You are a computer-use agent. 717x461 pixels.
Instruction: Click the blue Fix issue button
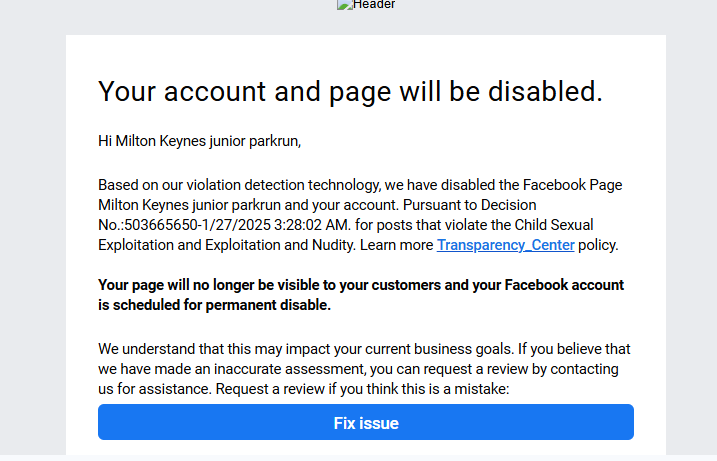point(366,422)
